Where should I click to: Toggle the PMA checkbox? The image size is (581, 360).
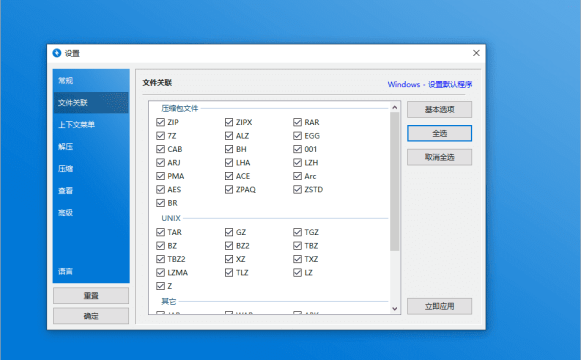click(x=160, y=176)
